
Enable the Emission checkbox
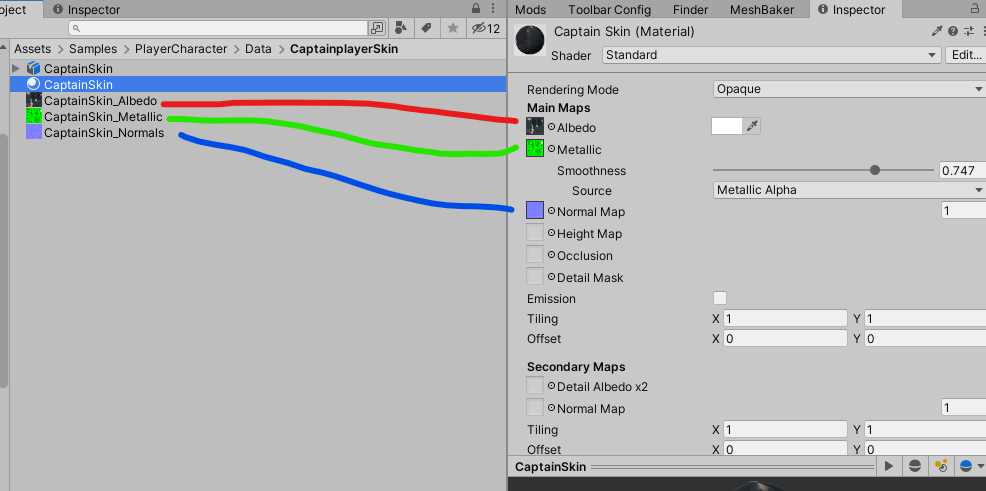(x=720, y=298)
